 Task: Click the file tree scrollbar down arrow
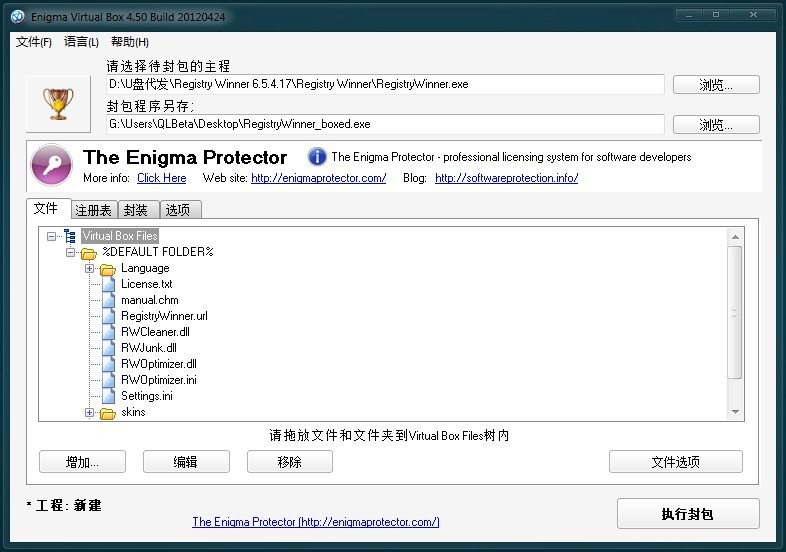(x=735, y=412)
